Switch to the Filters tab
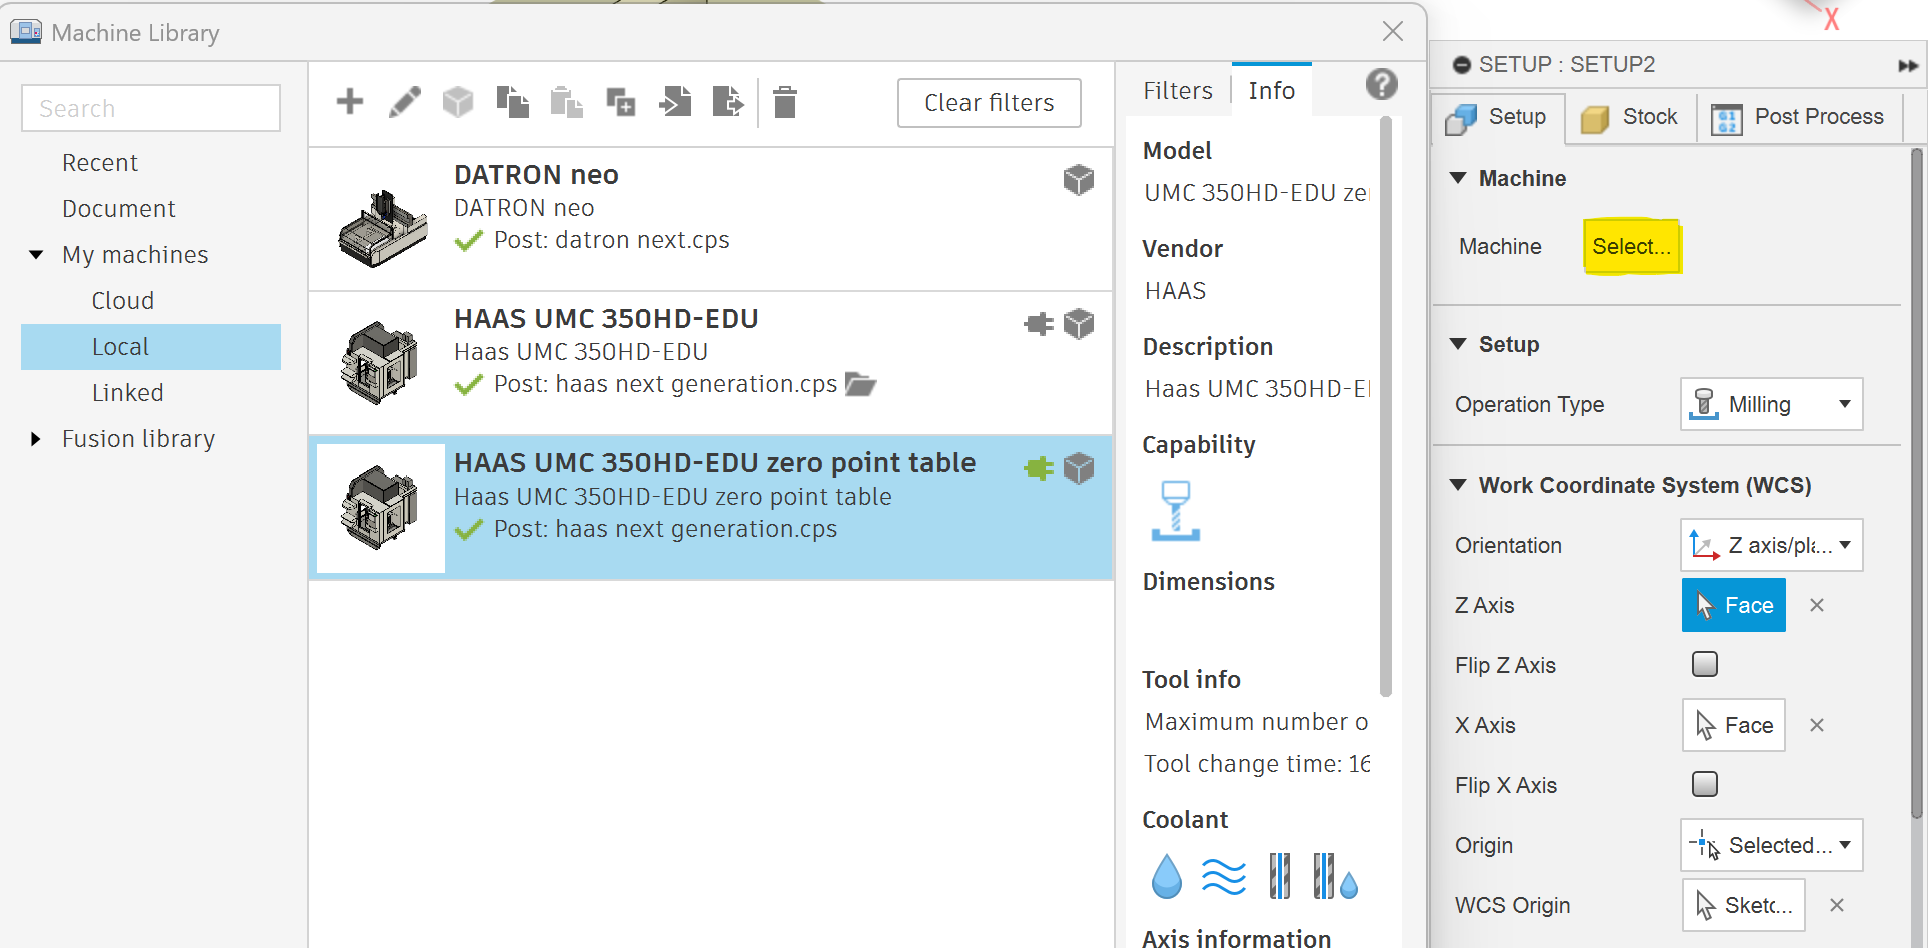Image resolution: width=1928 pixels, height=948 pixels. click(1177, 91)
